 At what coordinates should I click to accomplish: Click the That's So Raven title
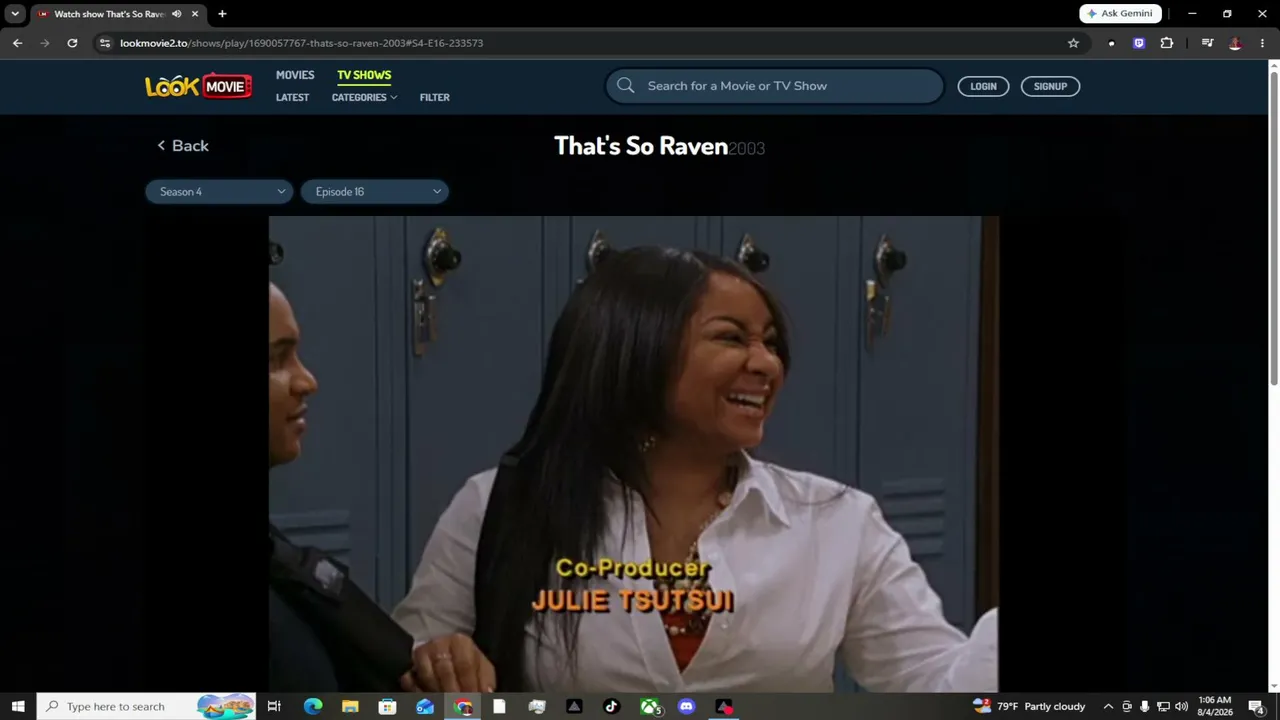point(641,146)
